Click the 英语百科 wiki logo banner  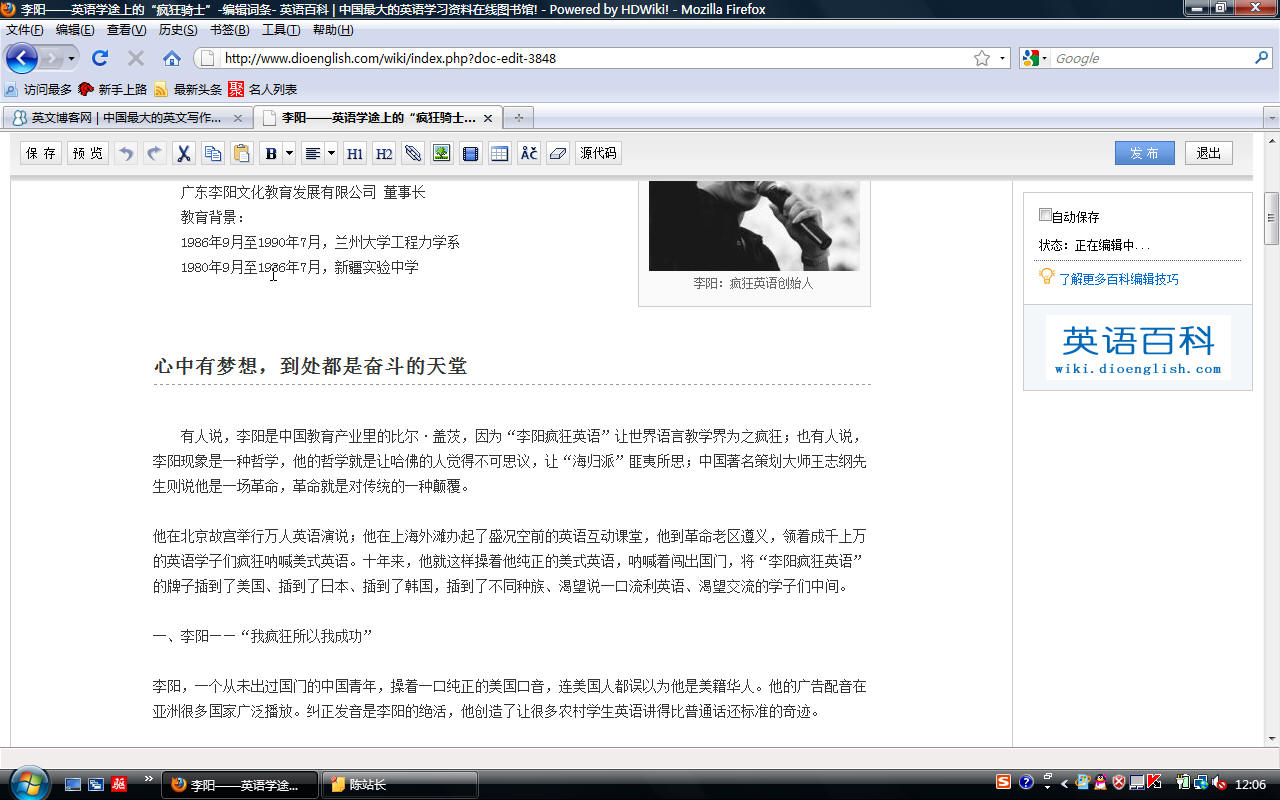click(x=1138, y=347)
